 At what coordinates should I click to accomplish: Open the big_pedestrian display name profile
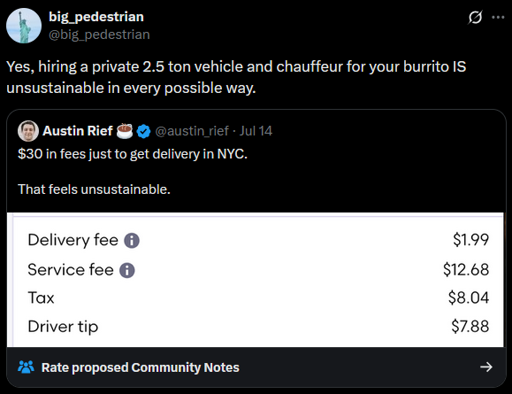96,17
